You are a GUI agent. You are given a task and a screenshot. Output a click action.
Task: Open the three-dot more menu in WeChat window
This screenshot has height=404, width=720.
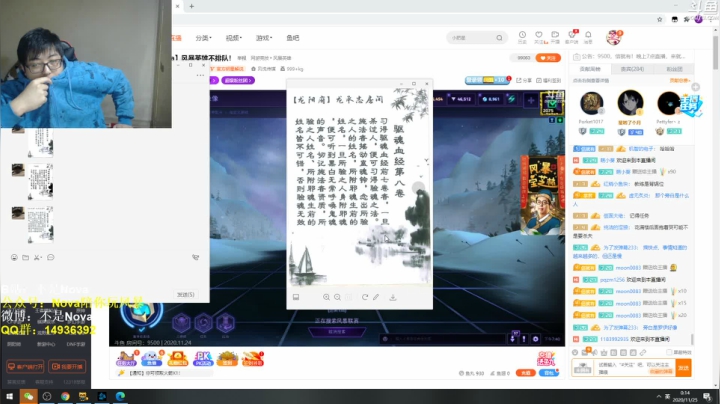click(x=200, y=75)
